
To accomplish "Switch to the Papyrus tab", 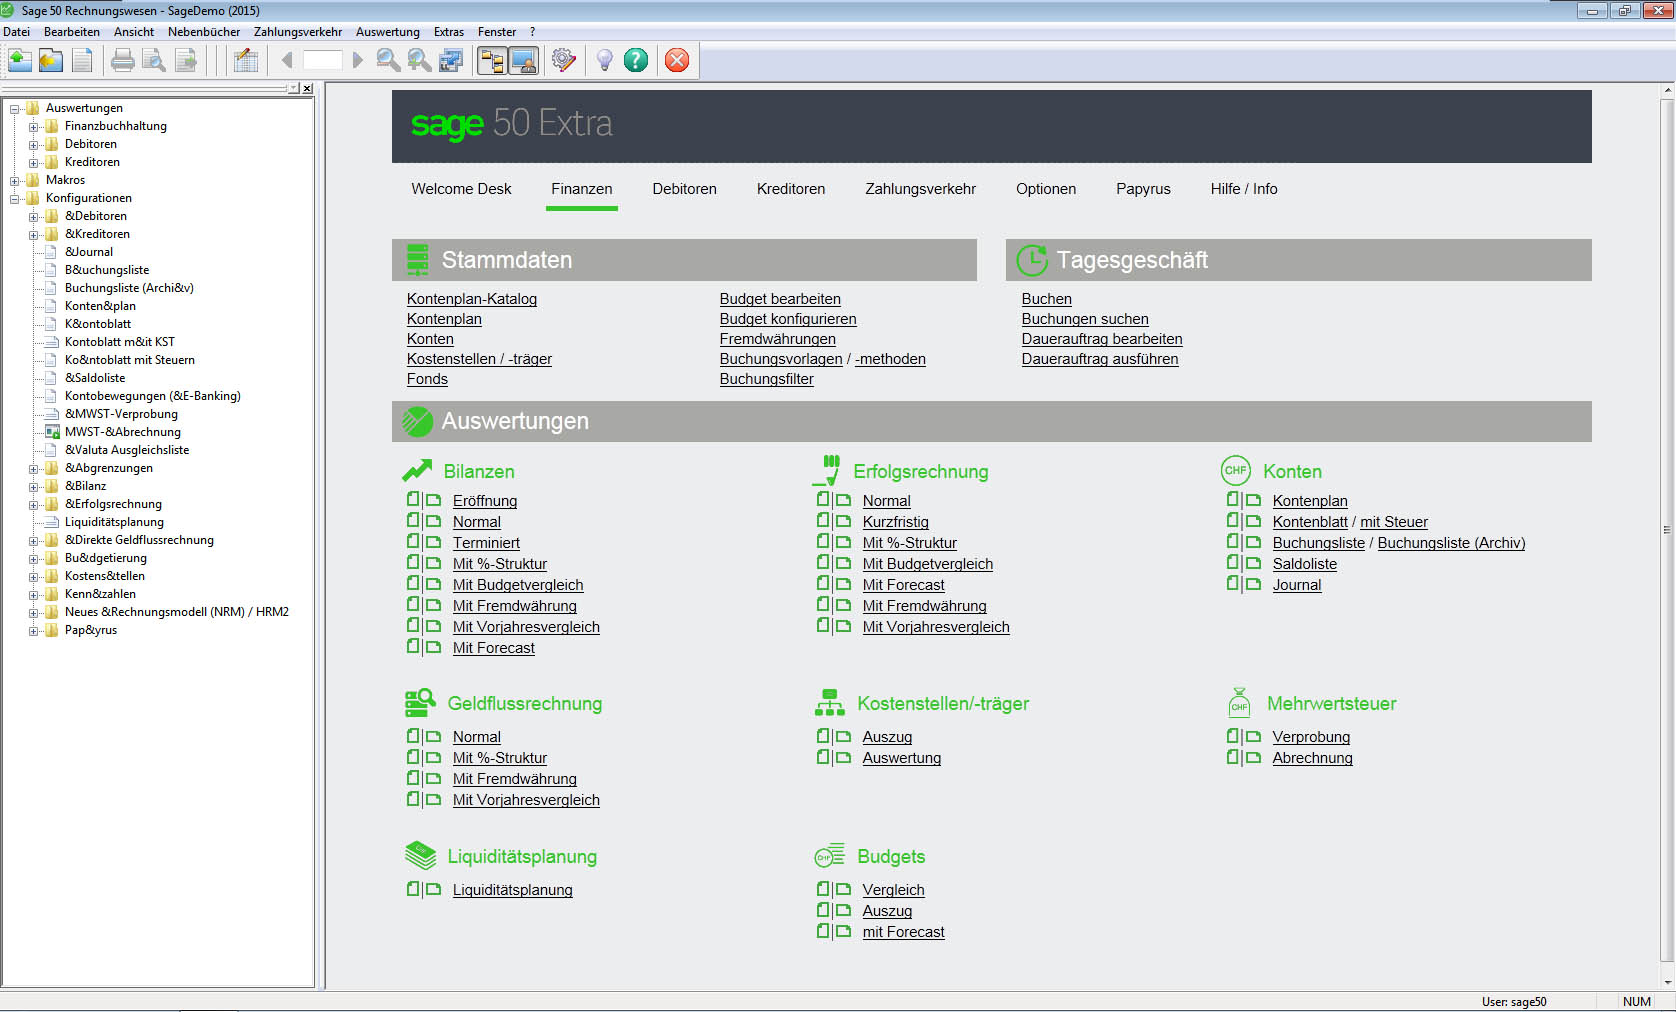I will [x=1143, y=189].
